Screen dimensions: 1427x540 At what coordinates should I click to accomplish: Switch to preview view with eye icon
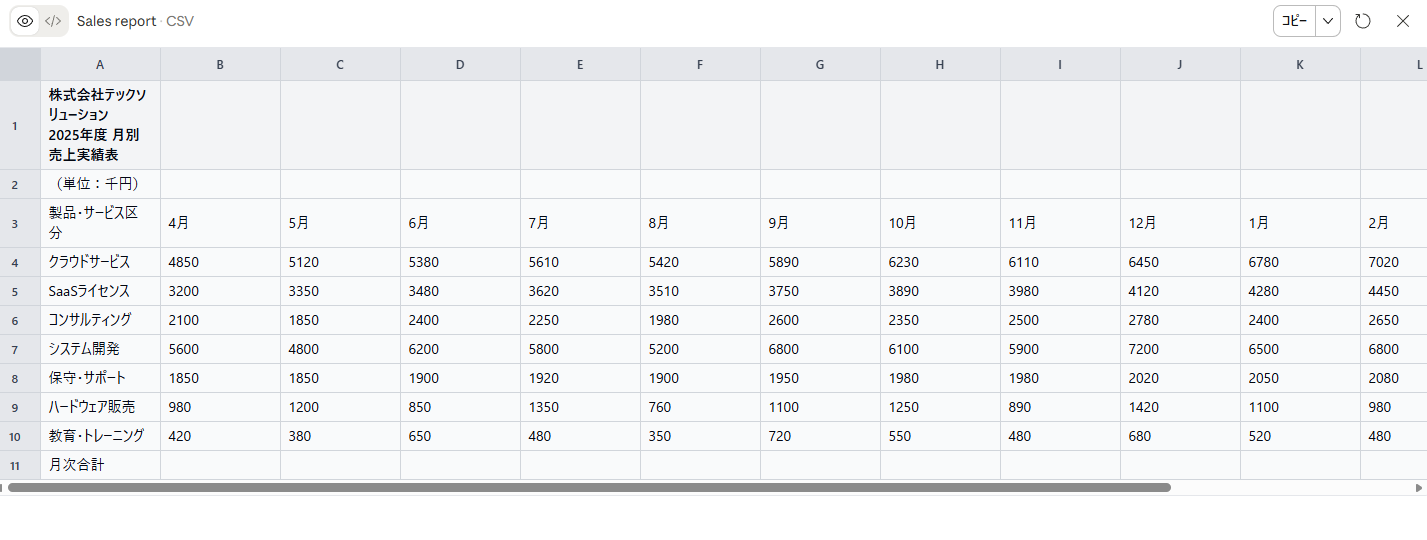[25, 21]
